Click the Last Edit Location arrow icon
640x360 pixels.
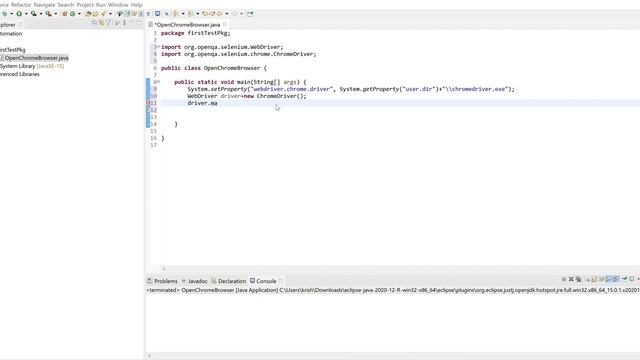click(x=204, y=14)
